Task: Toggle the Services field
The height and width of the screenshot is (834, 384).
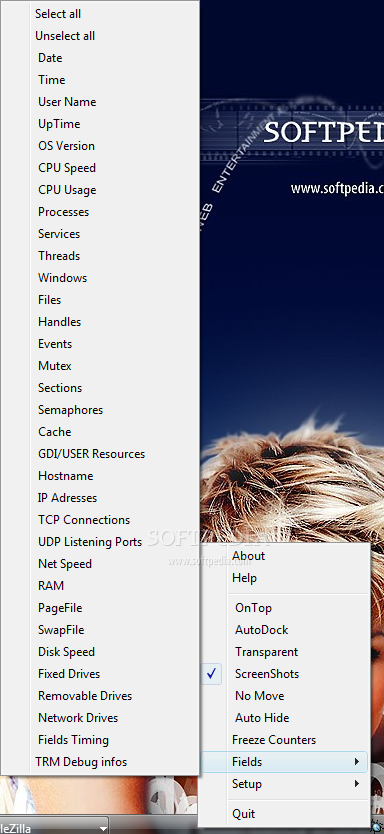Action: pyautogui.click(x=100, y=233)
